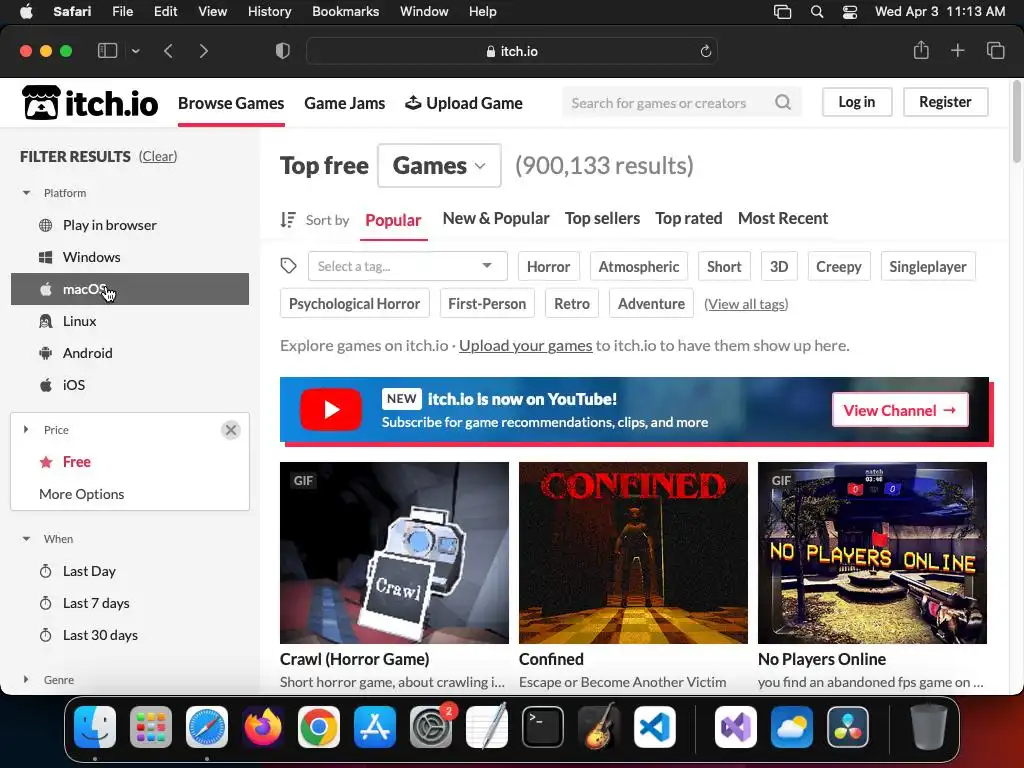Sort by Top rated

pos(688,219)
